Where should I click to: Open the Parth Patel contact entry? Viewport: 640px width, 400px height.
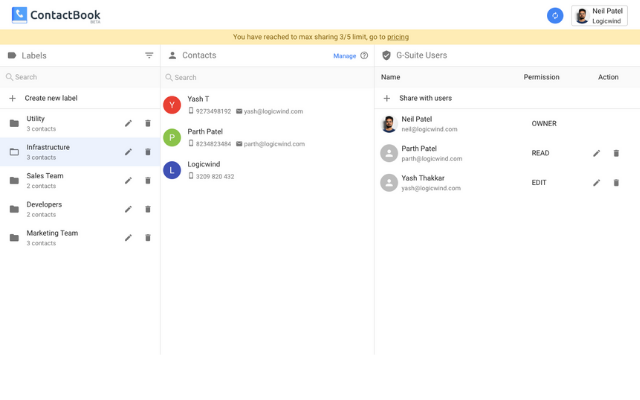(x=267, y=138)
